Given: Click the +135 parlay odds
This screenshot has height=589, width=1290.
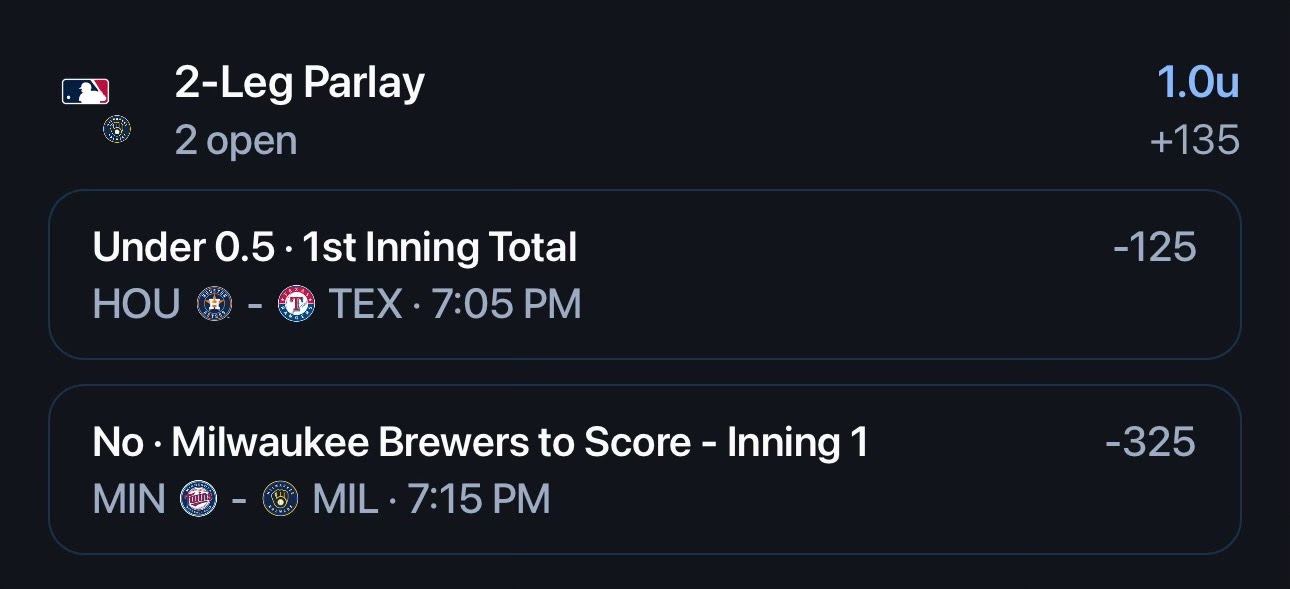Looking at the screenshot, I should pos(1195,141).
